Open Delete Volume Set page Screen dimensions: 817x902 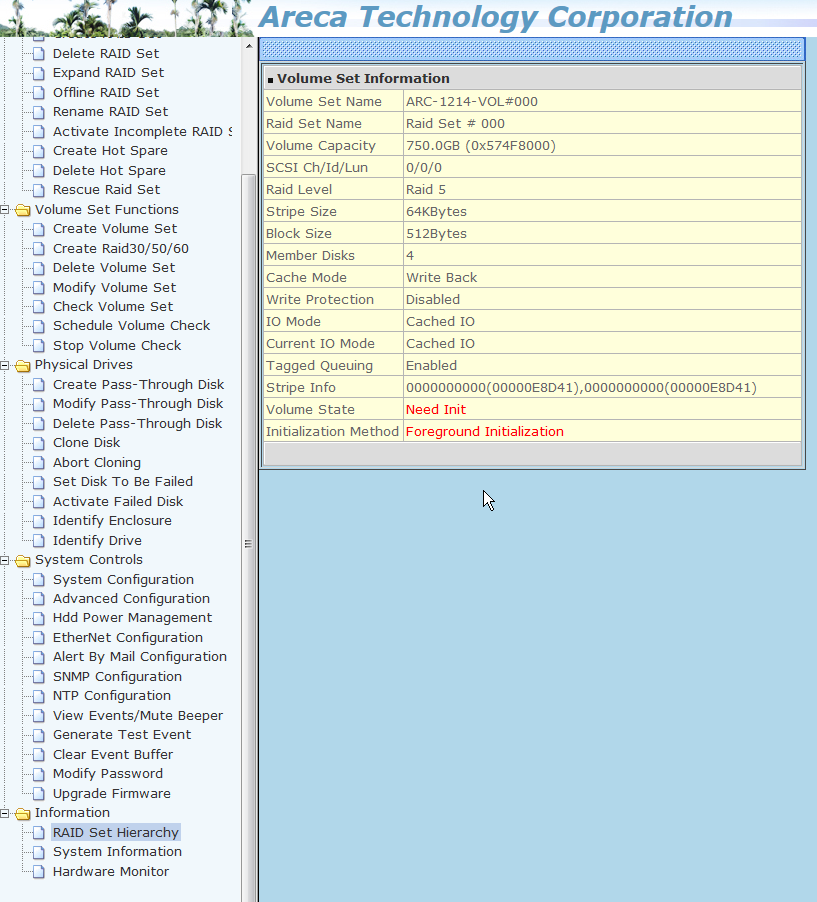tap(114, 267)
